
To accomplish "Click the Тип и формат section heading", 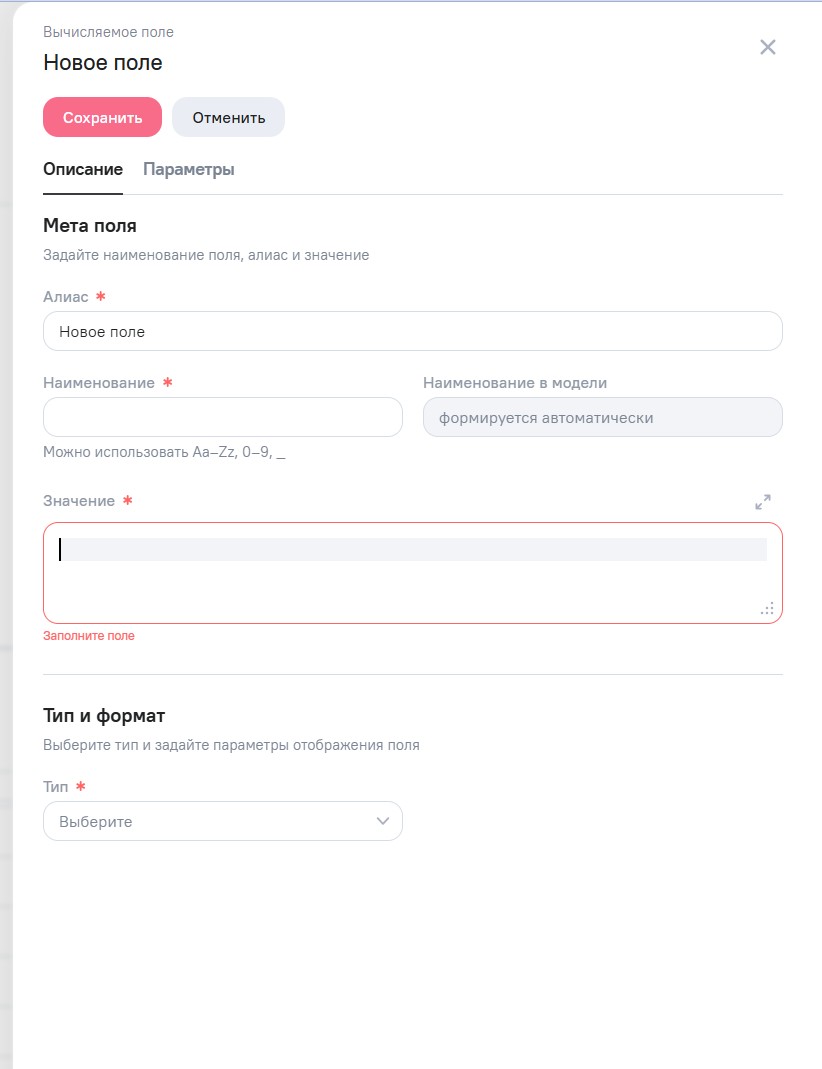I will click(x=104, y=716).
